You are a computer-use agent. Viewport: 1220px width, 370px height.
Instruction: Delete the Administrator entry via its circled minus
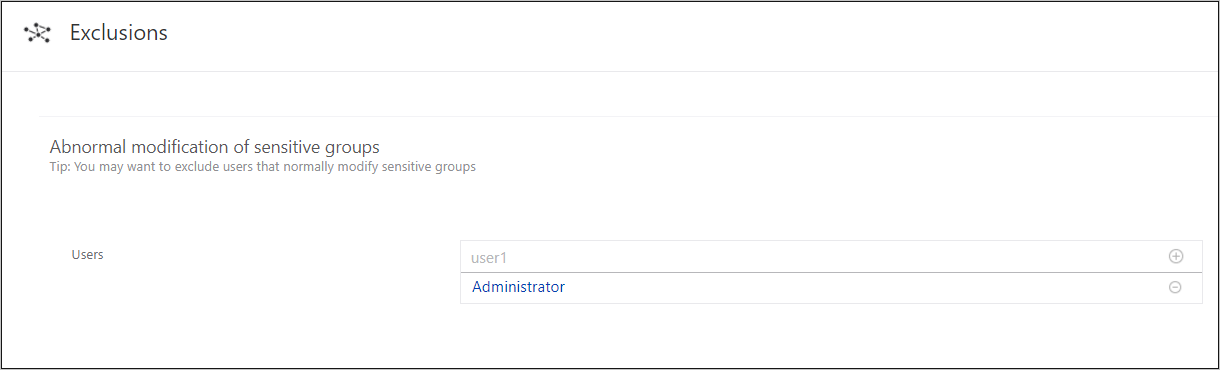click(1176, 287)
